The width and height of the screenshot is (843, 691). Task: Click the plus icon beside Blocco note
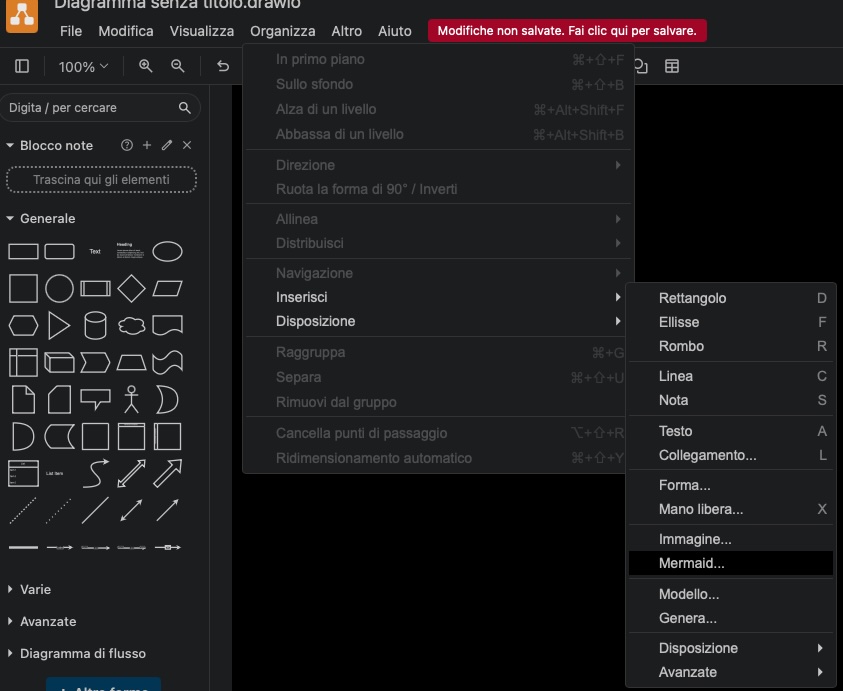147,145
